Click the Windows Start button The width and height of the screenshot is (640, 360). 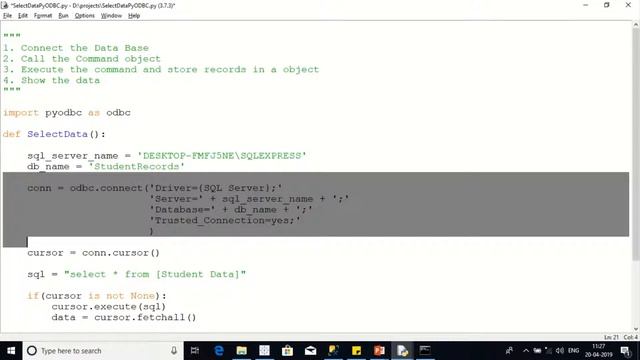click(11, 351)
